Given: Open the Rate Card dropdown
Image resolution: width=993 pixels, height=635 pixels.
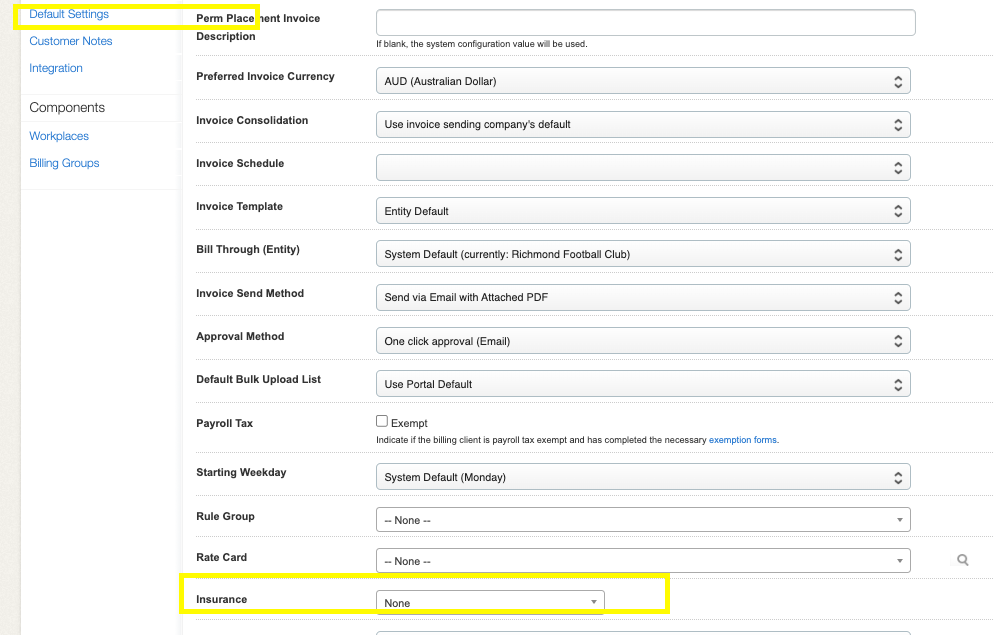Looking at the screenshot, I should click(x=643, y=561).
